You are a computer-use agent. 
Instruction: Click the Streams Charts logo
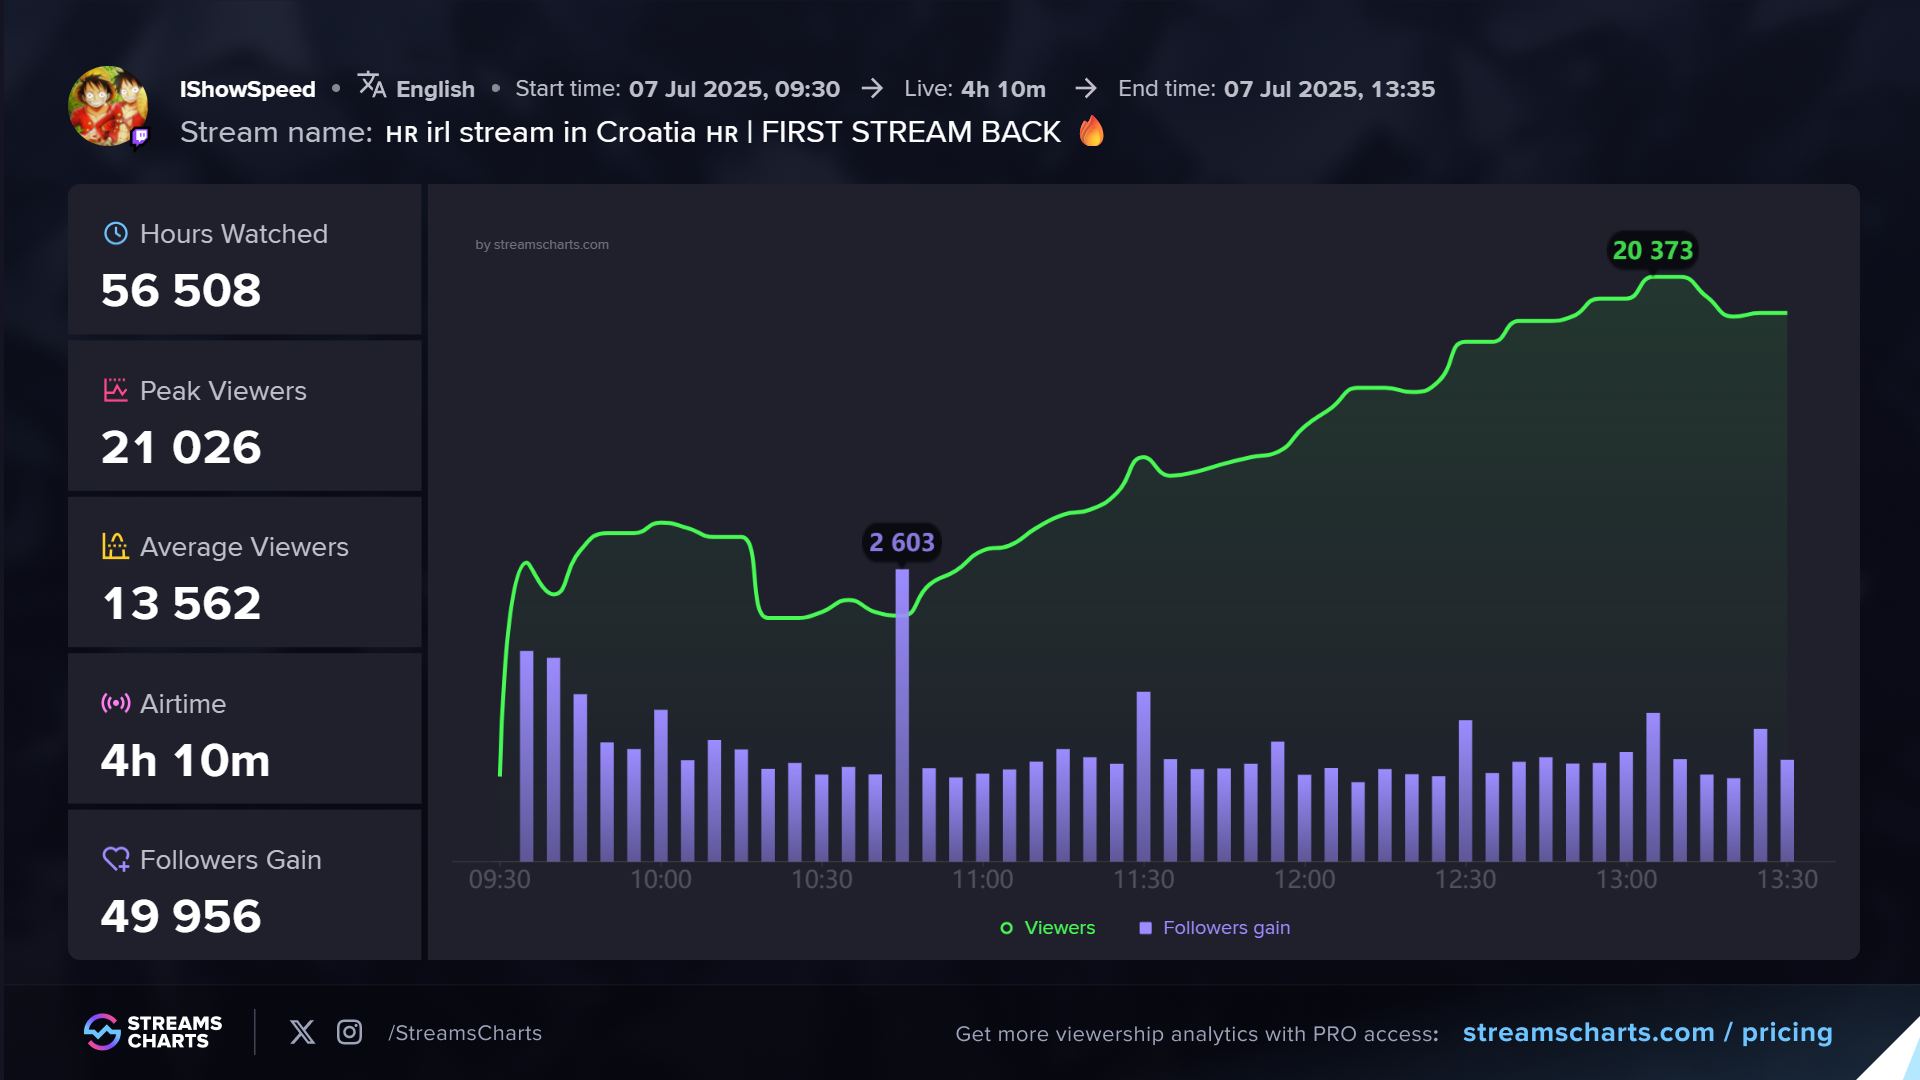tap(153, 1032)
